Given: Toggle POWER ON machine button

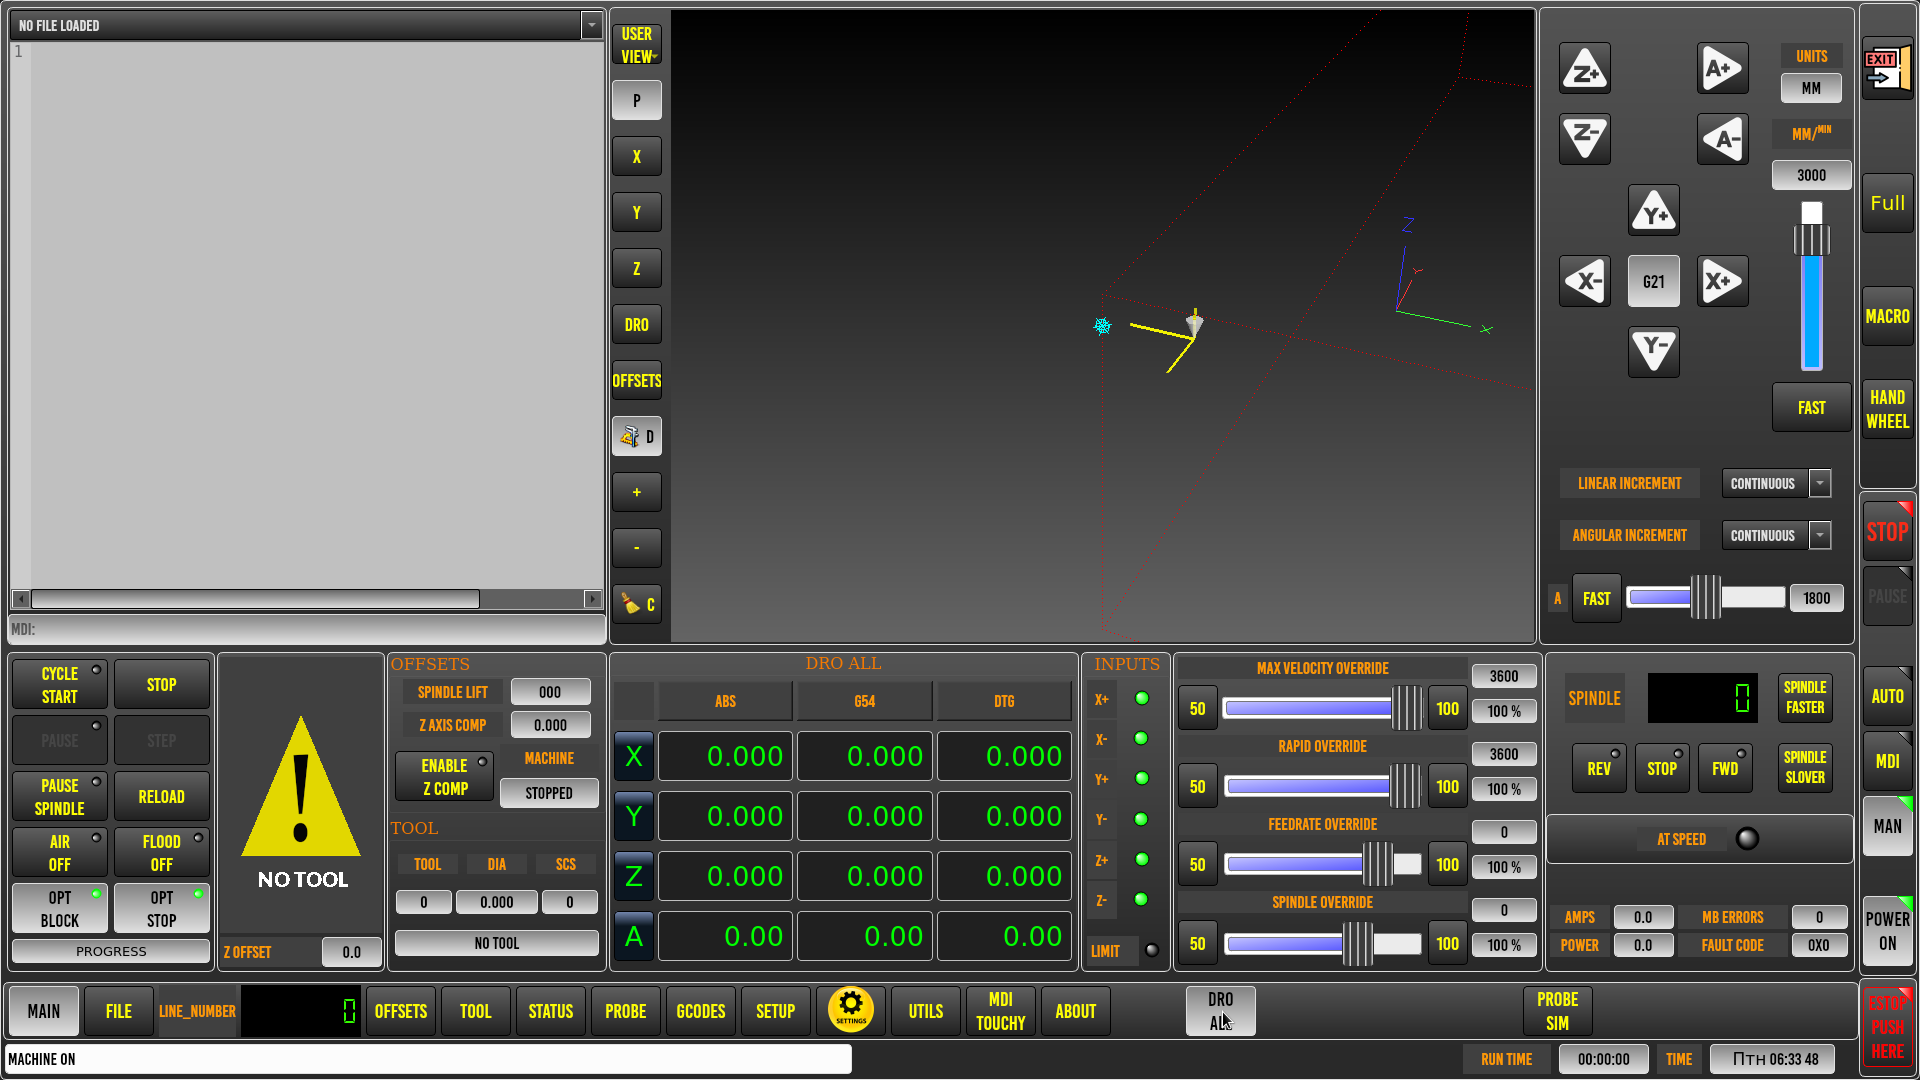Looking at the screenshot, I should coord(1887,931).
